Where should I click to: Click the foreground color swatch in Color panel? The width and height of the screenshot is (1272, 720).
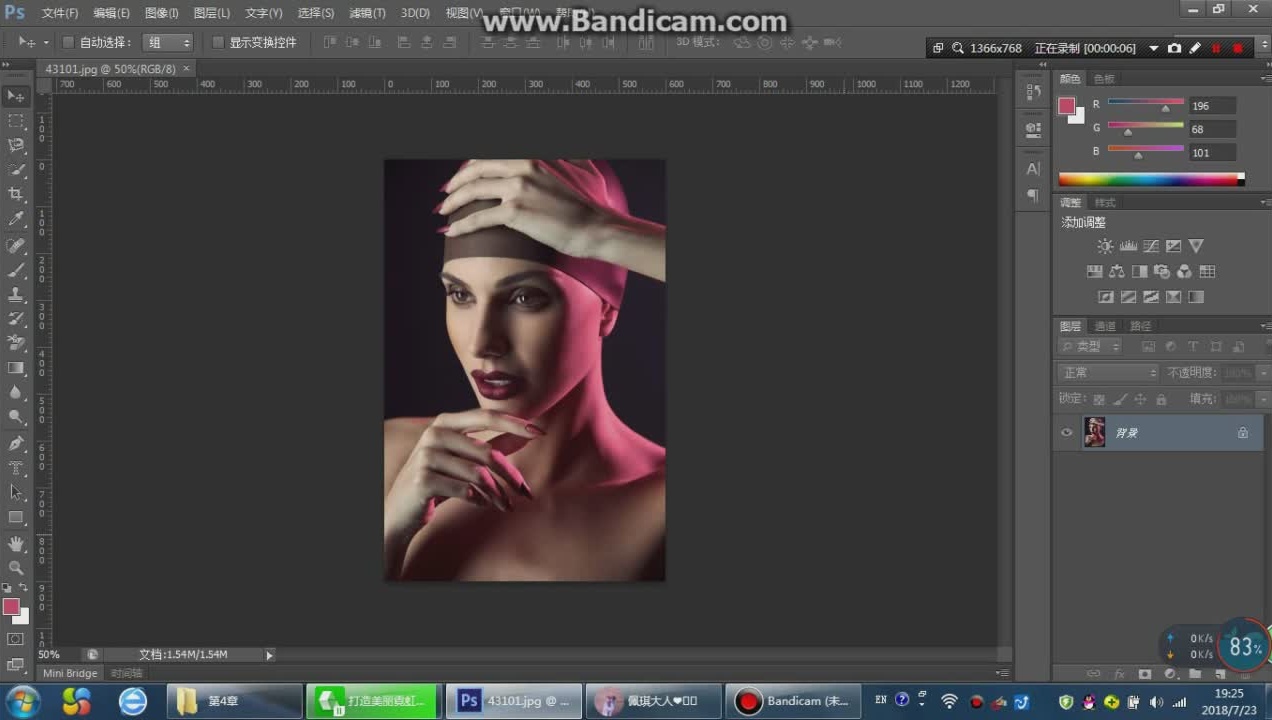tap(1067, 106)
